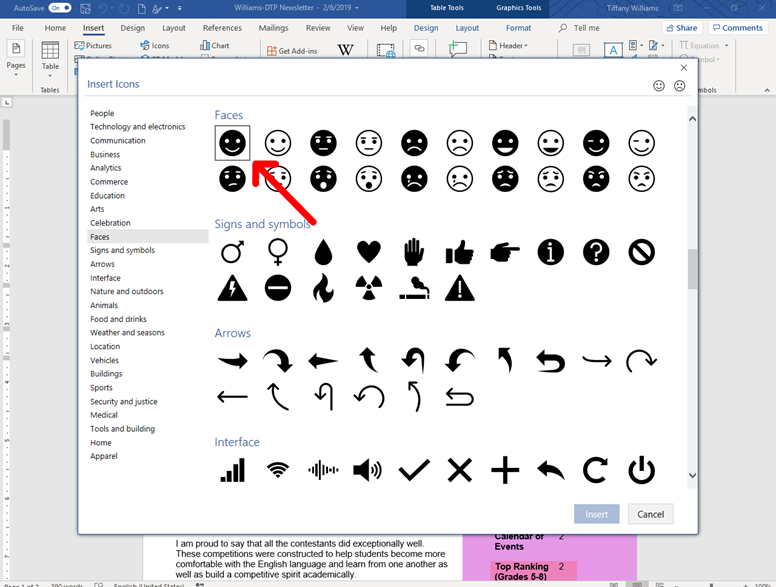Image resolution: width=776 pixels, height=587 pixels.
Task: Select the Faces category in list
Action: click(100, 237)
